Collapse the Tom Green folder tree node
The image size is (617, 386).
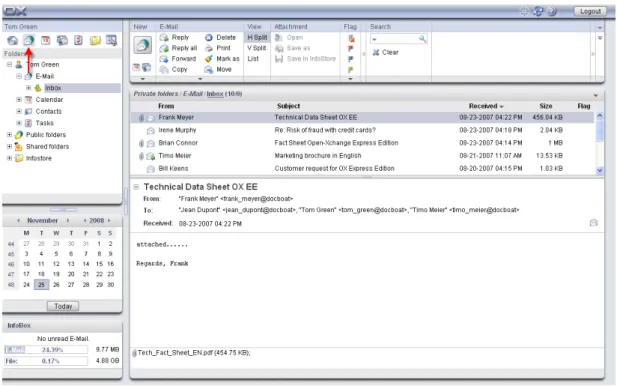[x=9, y=64]
